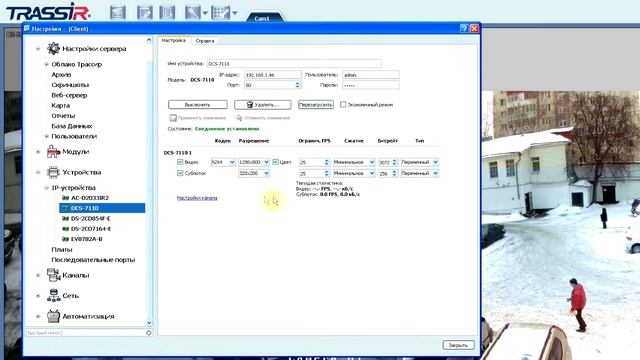Click the DS-2CD854F-E camera status icon
This screenshot has height=360, width=640.
[x=65, y=218]
